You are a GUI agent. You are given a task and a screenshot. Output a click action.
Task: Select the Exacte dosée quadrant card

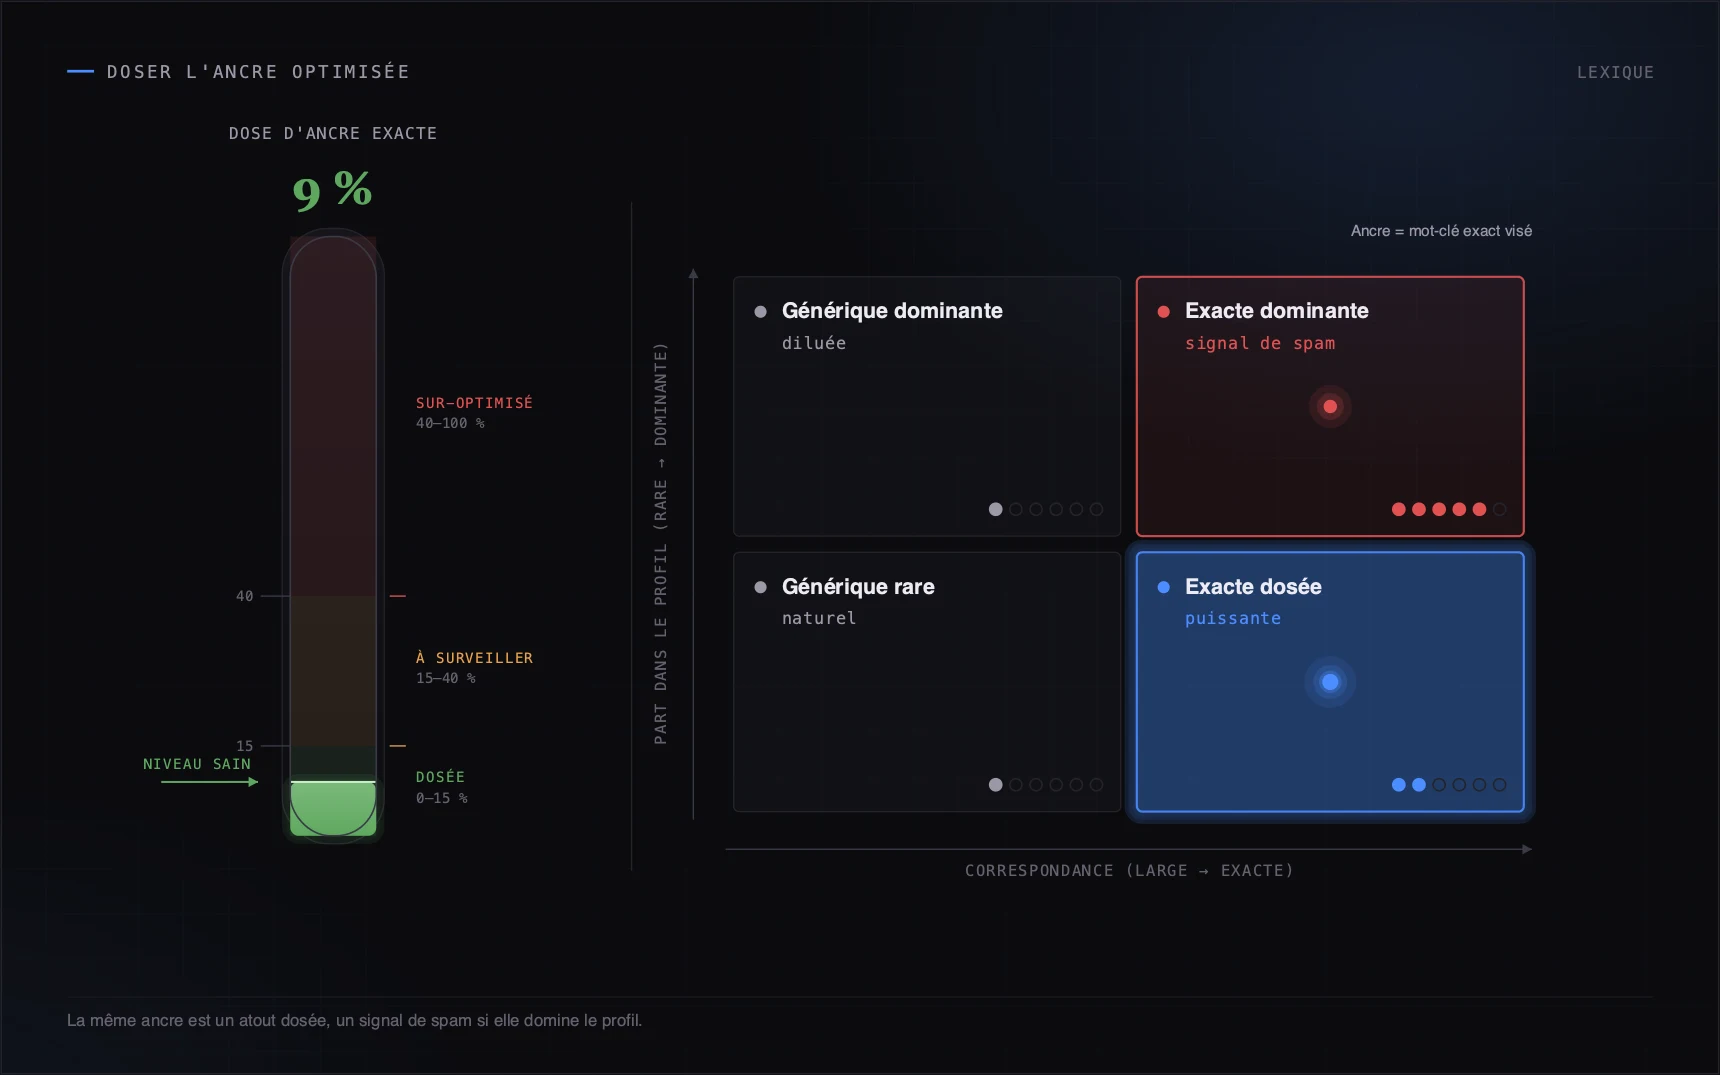[1330, 682]
